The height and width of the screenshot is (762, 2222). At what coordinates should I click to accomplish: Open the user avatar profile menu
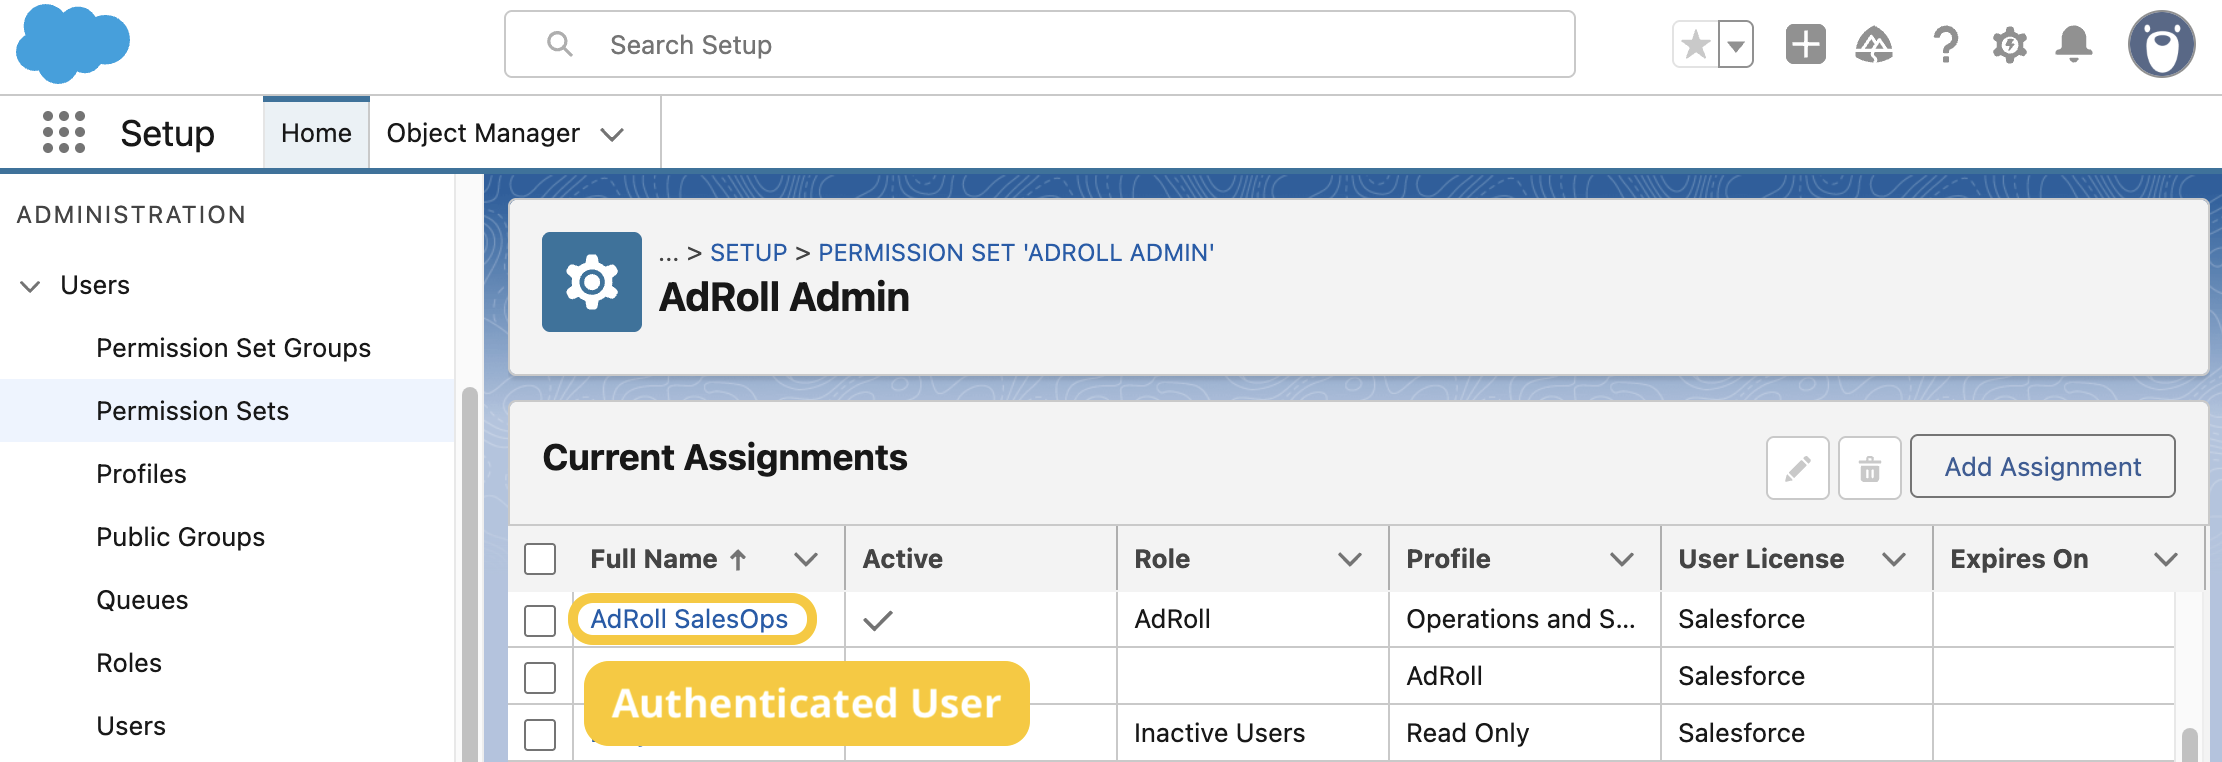[x=2161, y=45]
